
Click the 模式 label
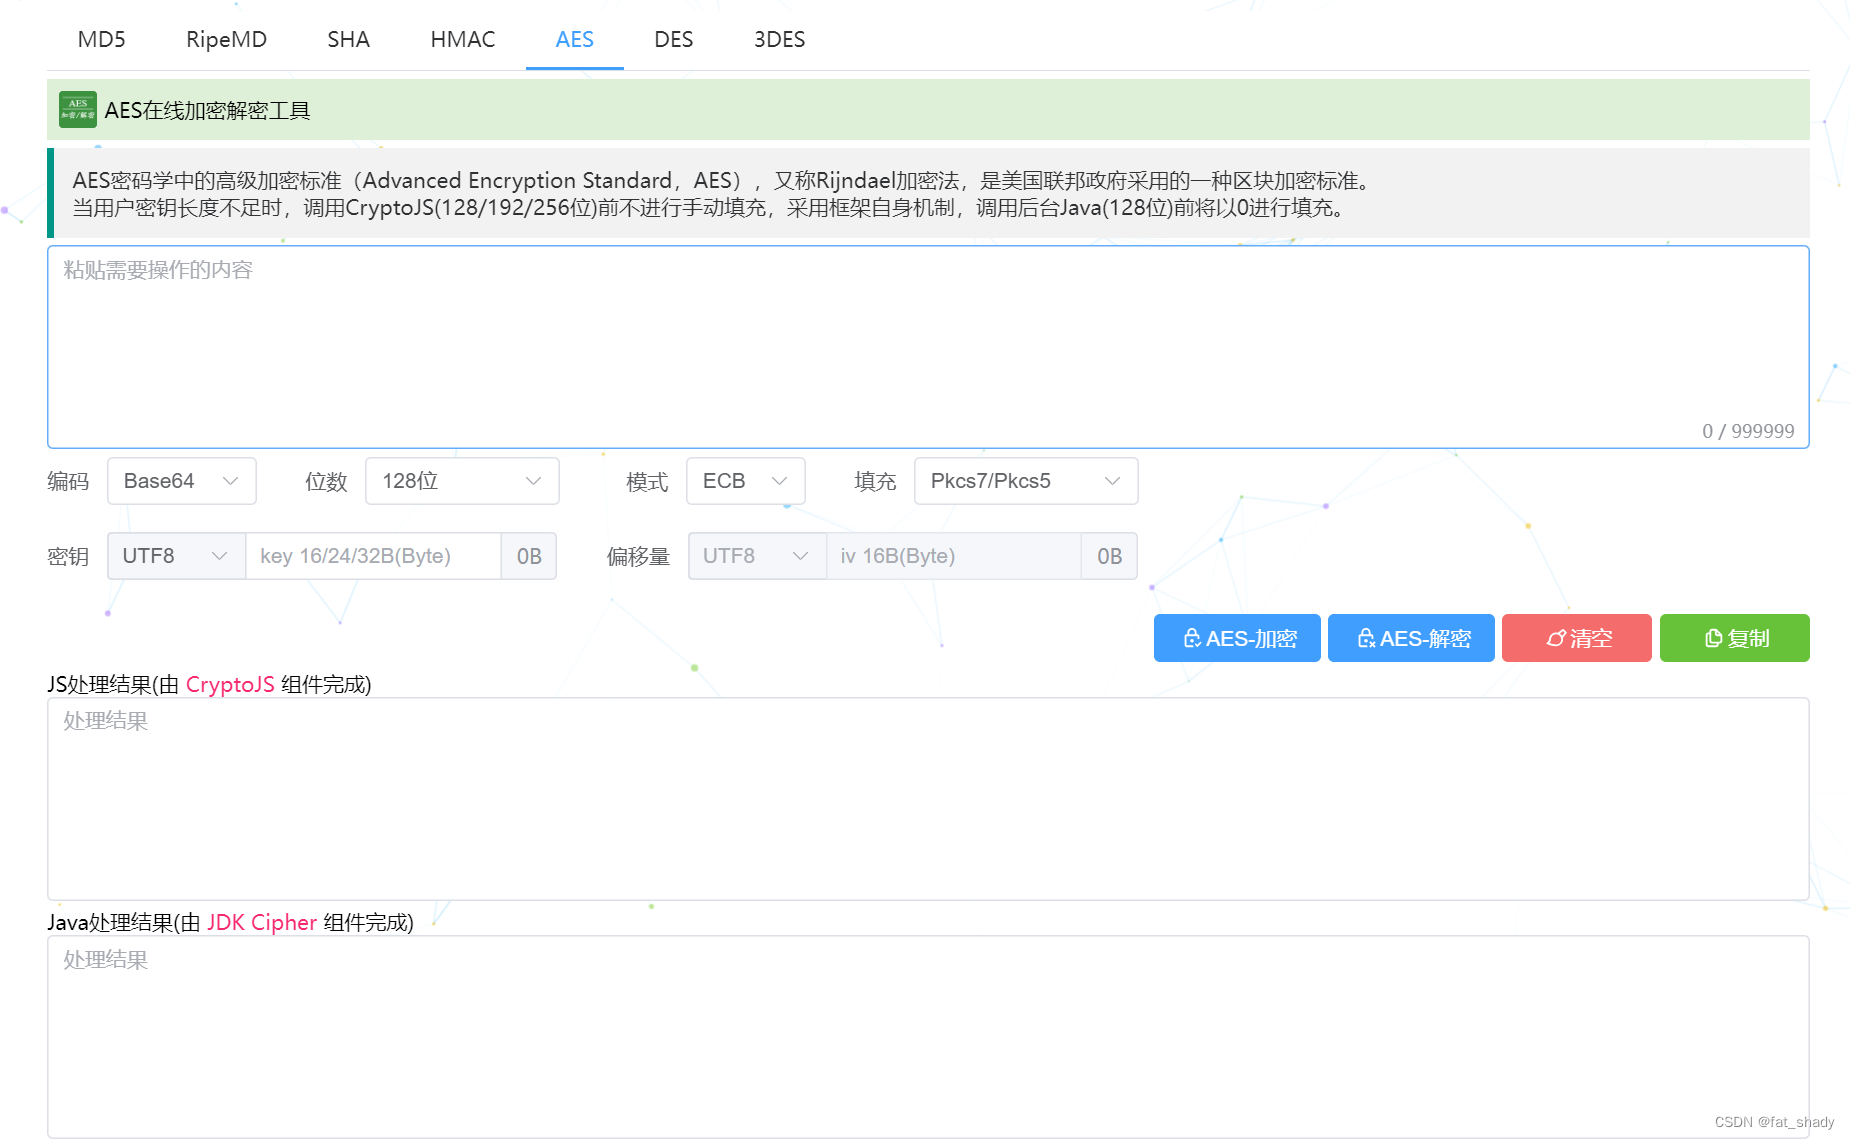click(647, 481)
